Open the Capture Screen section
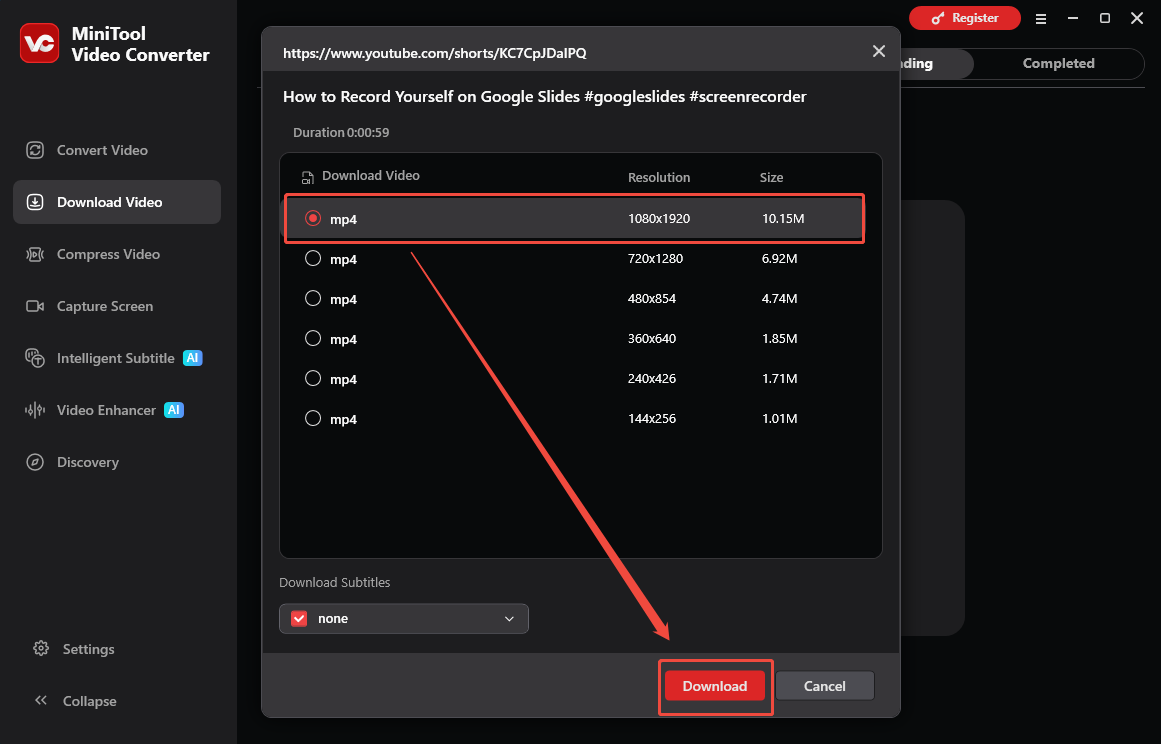Viewport: 1161px width, 744px height. click(117, 306)
